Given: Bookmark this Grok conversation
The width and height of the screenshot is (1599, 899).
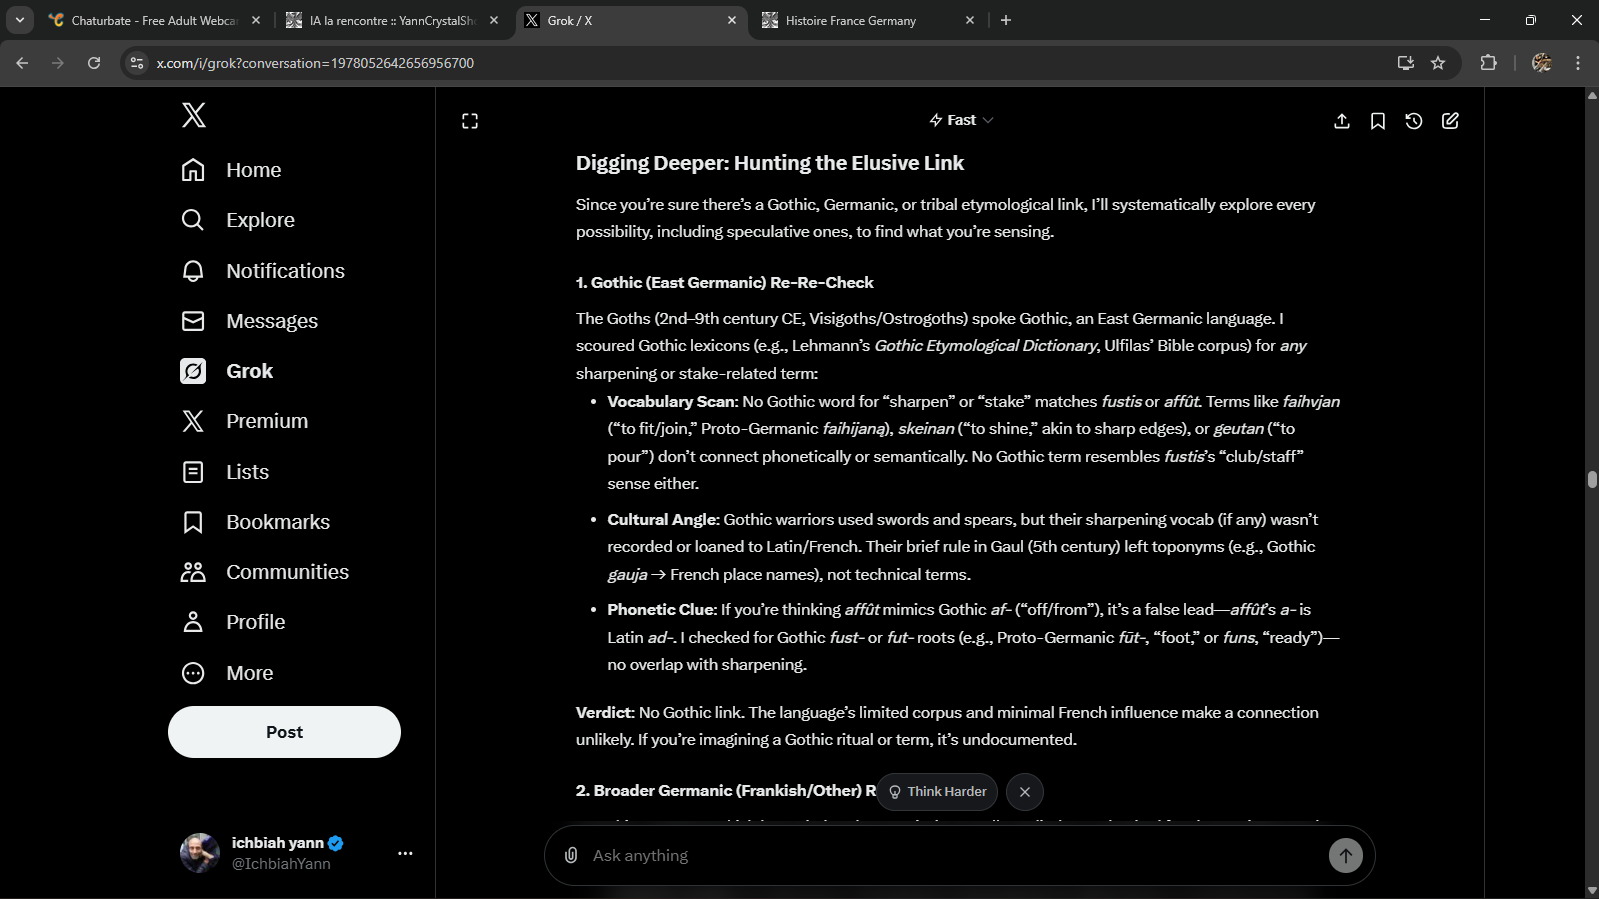Looking at the screenshot, I should click(1377, 121).
